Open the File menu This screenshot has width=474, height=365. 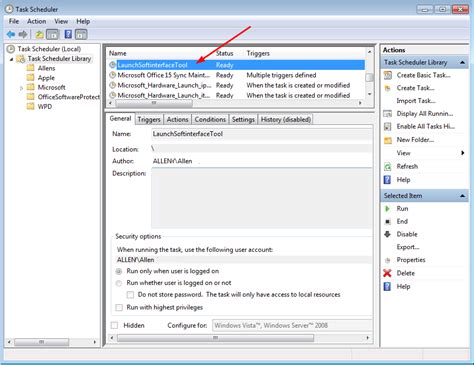pyautogui.click(x=14, y=21)
